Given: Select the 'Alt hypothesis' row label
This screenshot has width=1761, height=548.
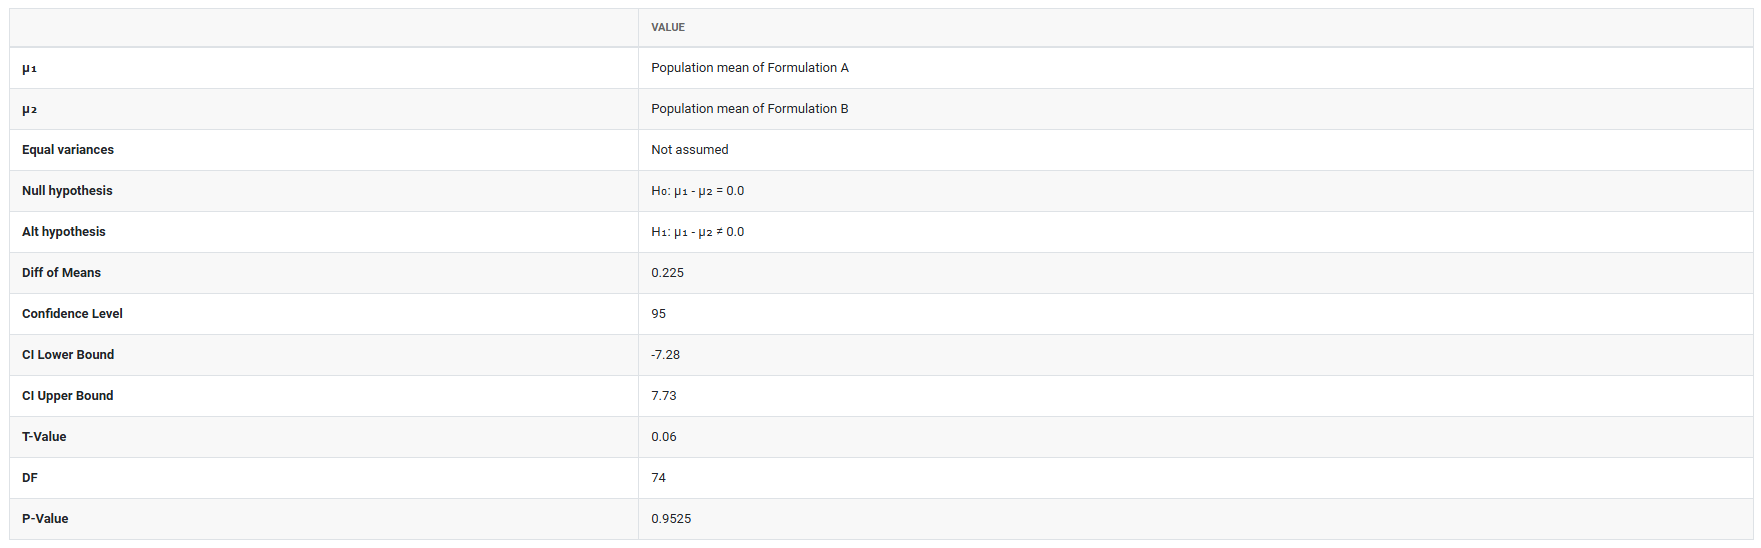Looking at the screenshot, I should click(x=64, y=232).
